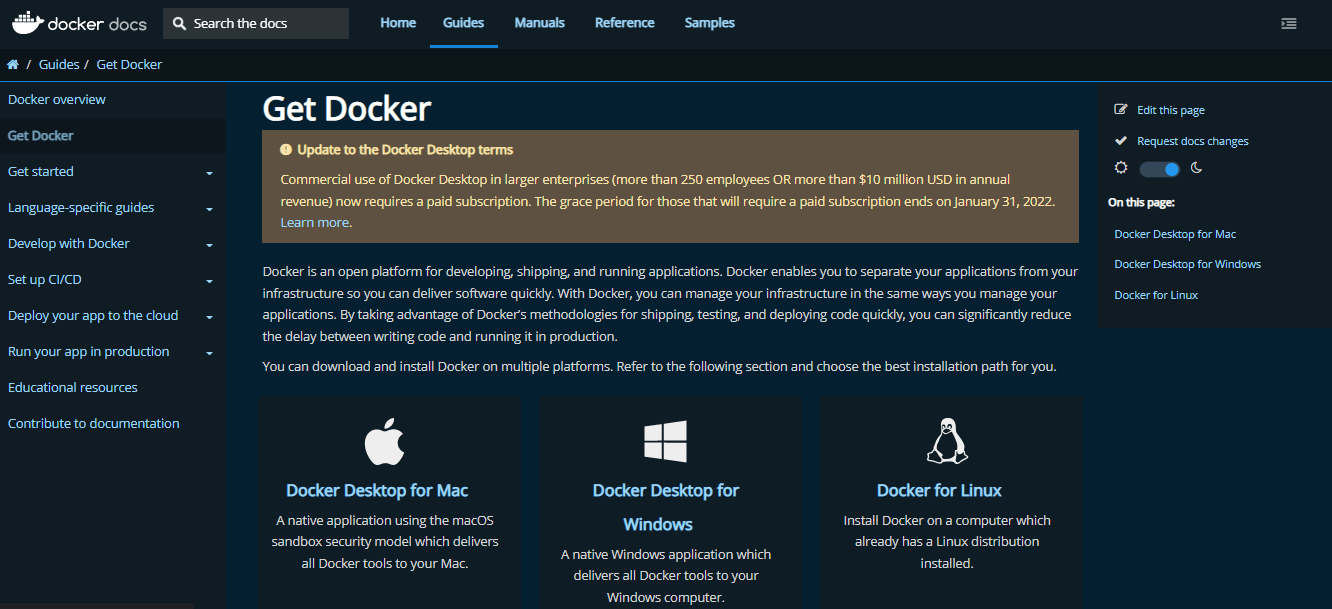This screenshot has width=1332, height=609.
Task: Expand Language-specific guides section
Action: pyautogui.click(x=209, y=209)
